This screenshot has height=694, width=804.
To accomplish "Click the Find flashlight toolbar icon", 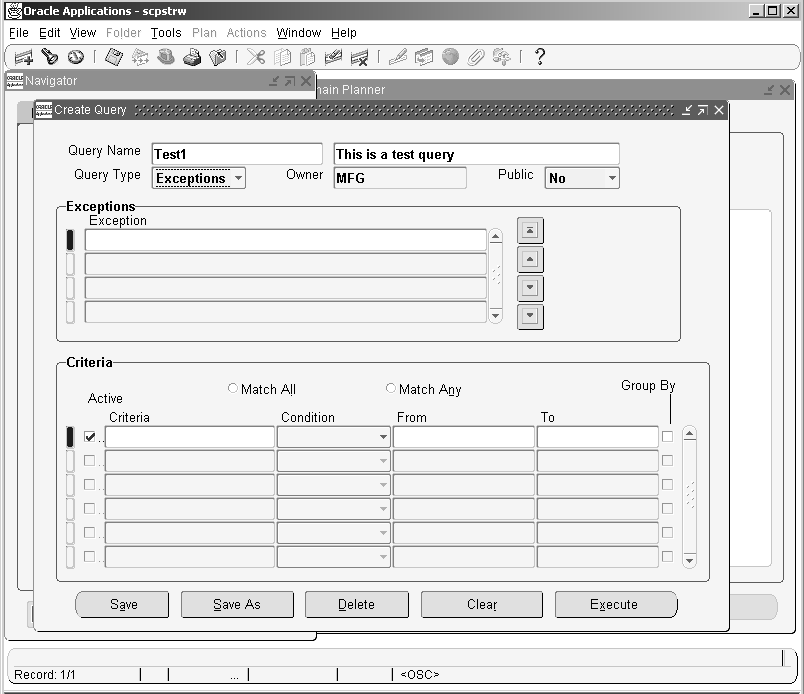I will click(x=50, y=56).
